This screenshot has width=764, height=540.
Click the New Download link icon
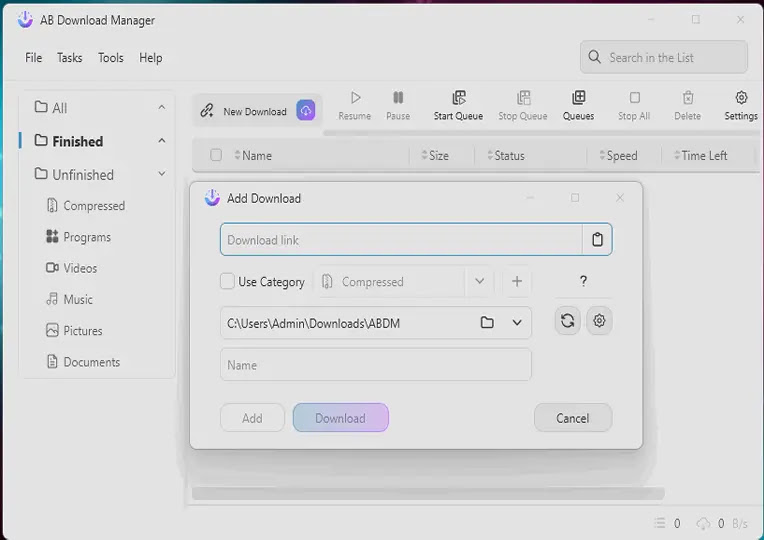[x=207, y=111]
